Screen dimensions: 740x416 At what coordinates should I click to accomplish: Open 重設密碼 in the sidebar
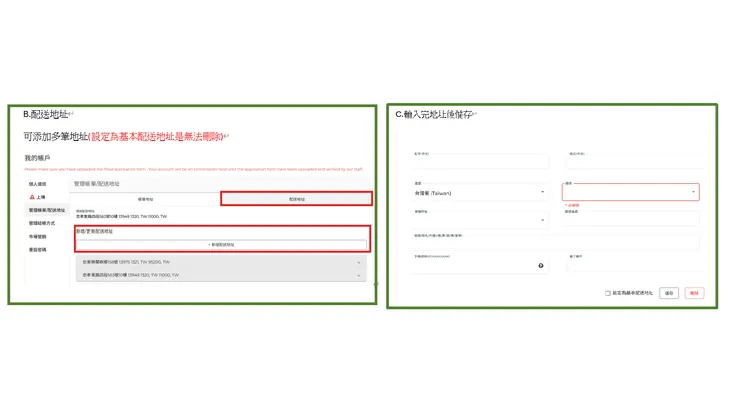(38, 249)
